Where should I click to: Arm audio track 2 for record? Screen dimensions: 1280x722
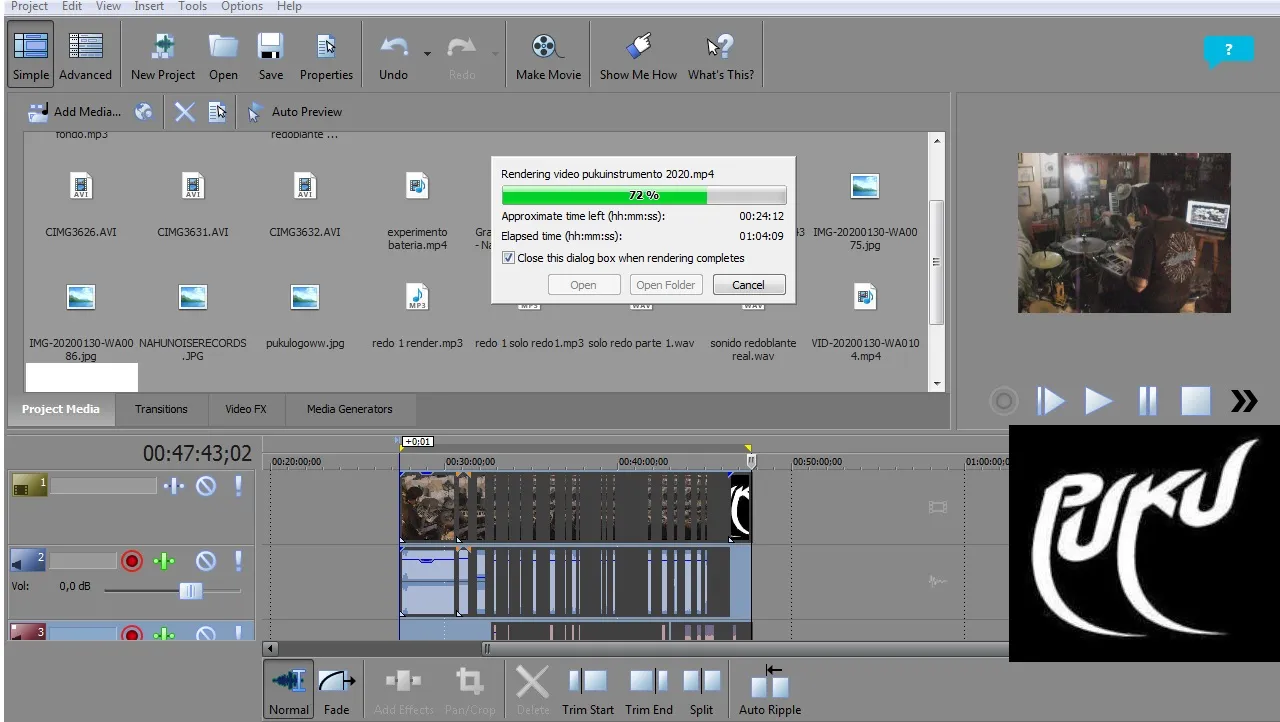click(x=132, y=561)
